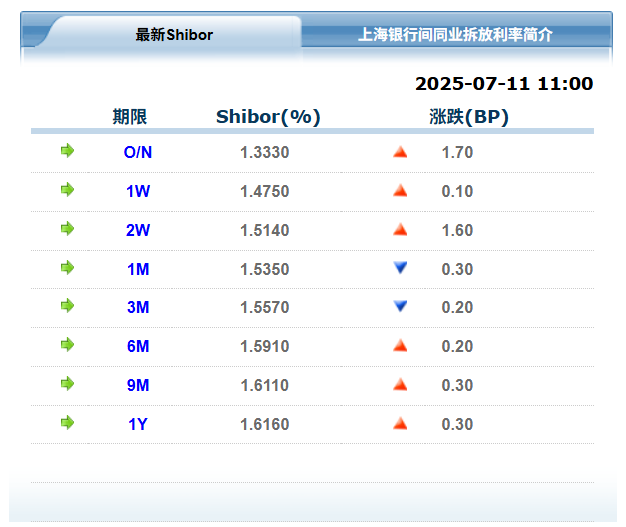Click the 1M change value 0.30

click(457, 269)
